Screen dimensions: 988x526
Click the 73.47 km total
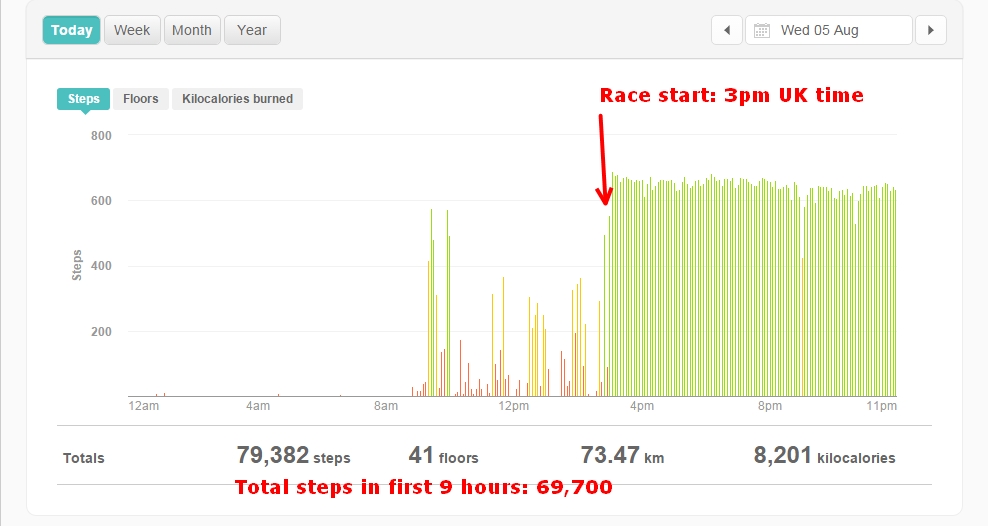(622, 455)
